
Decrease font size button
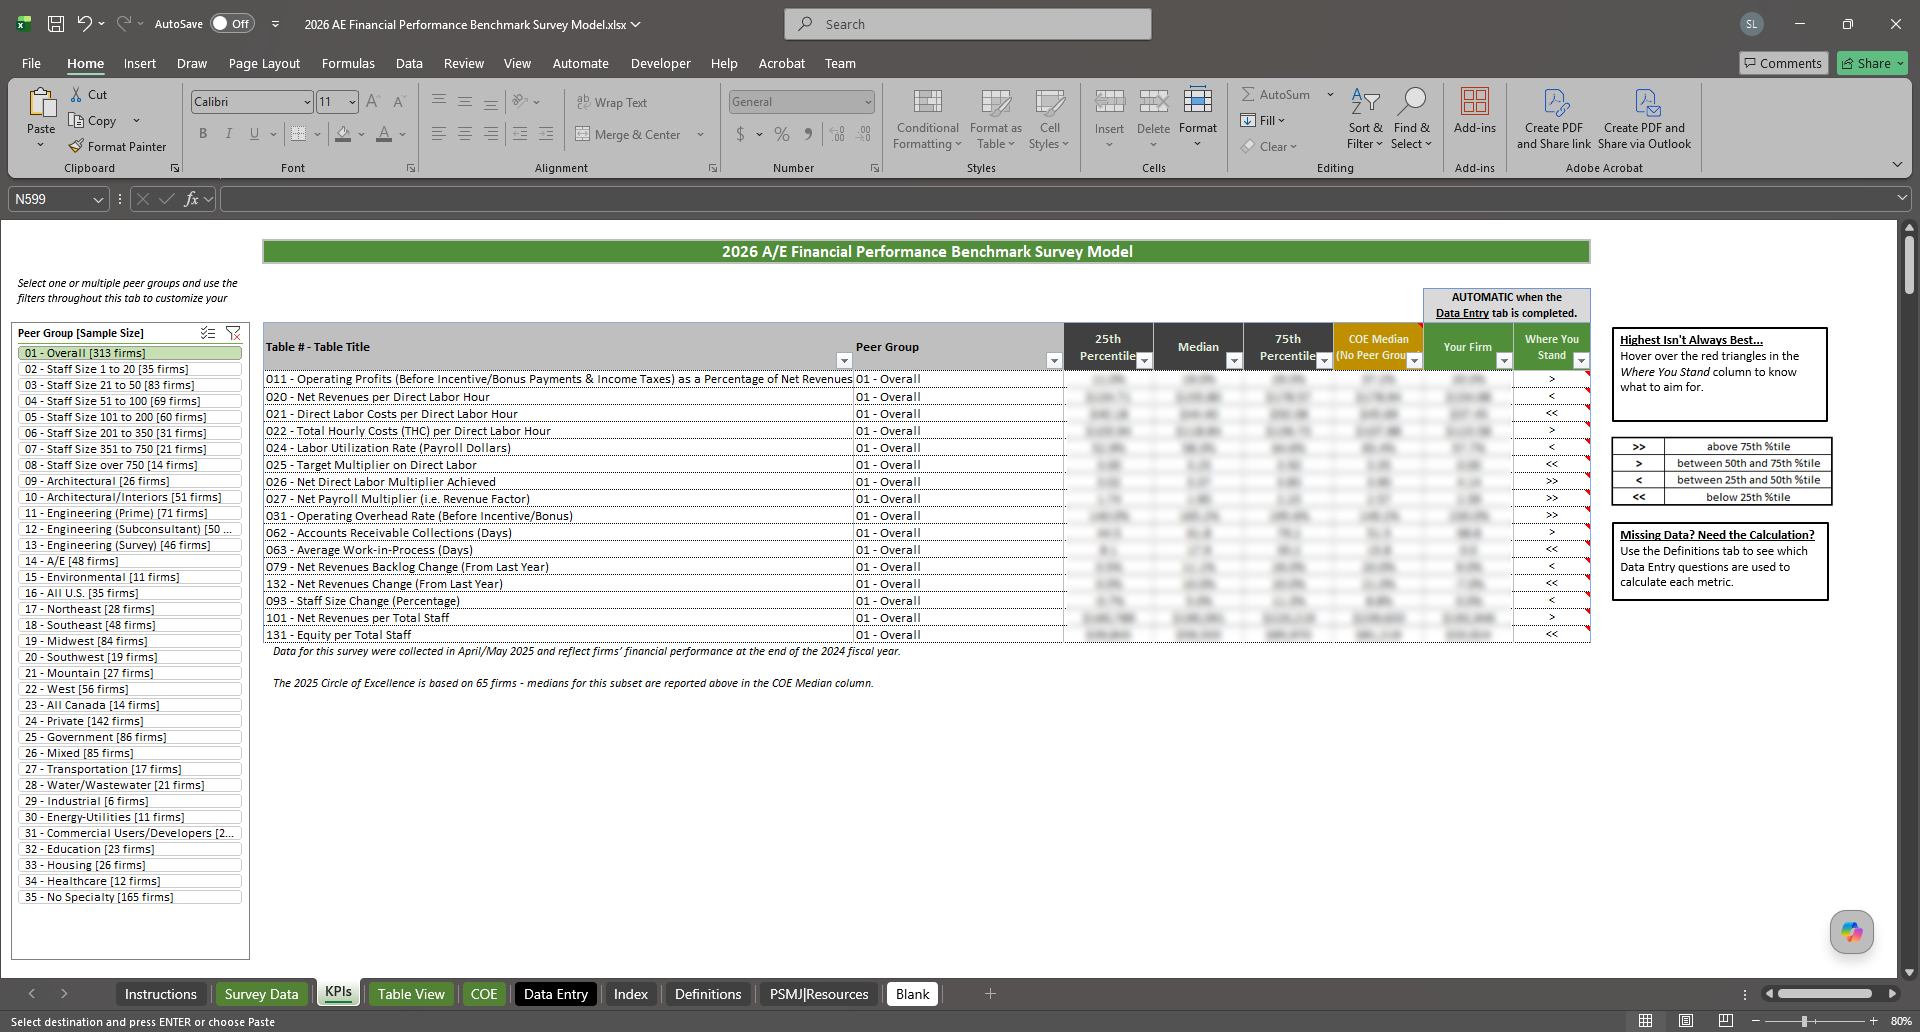click(x=398, y=102)
